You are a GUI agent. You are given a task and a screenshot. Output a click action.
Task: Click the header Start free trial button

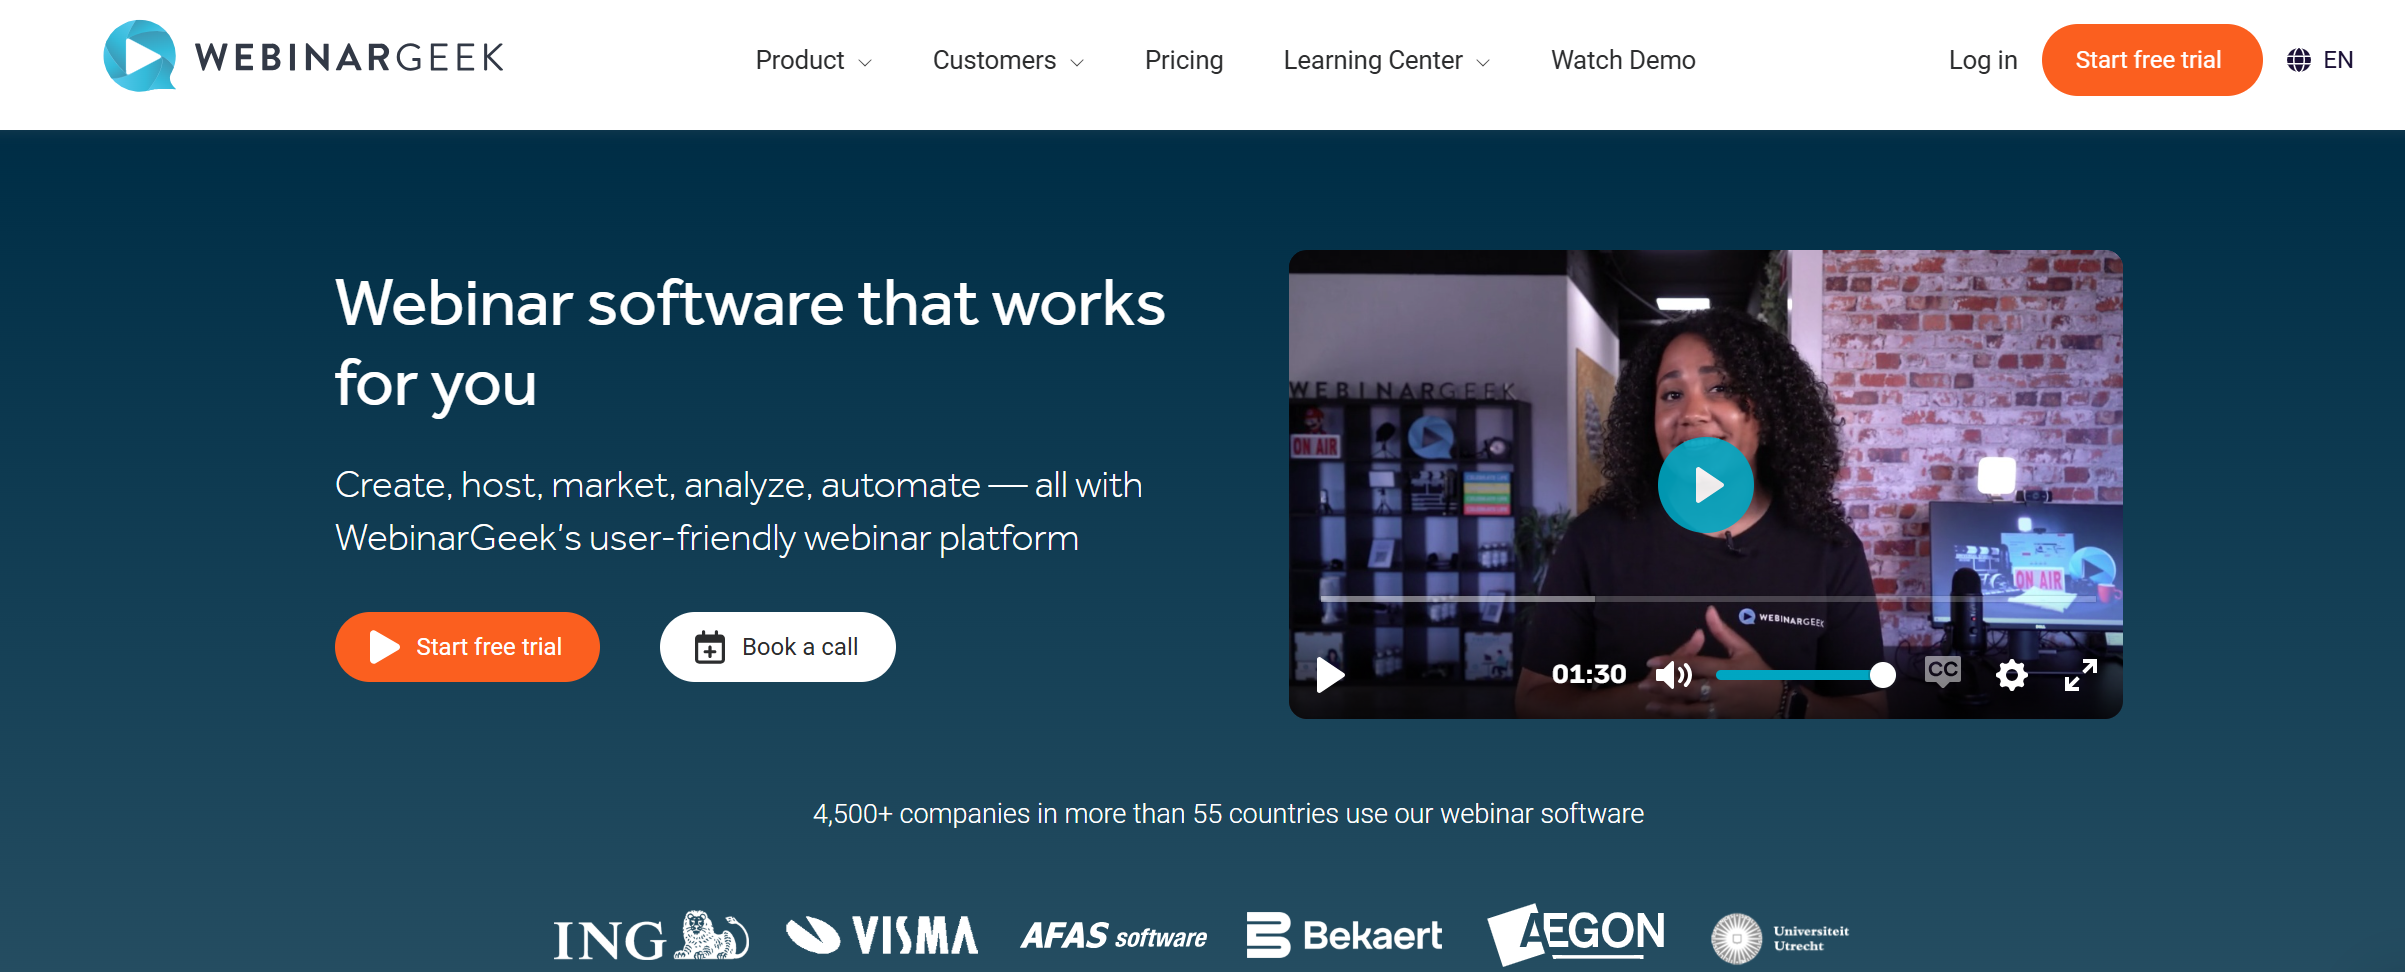(2151, 60)
